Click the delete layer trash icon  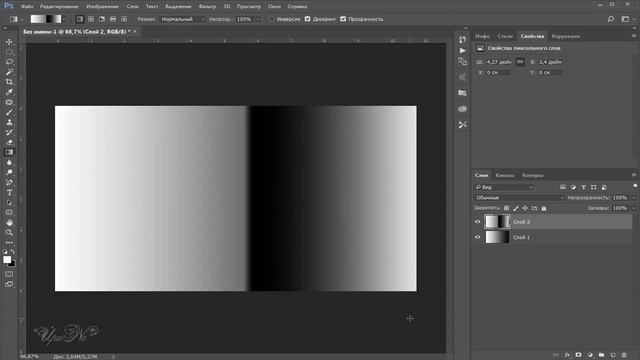click(x=624, y=355)
